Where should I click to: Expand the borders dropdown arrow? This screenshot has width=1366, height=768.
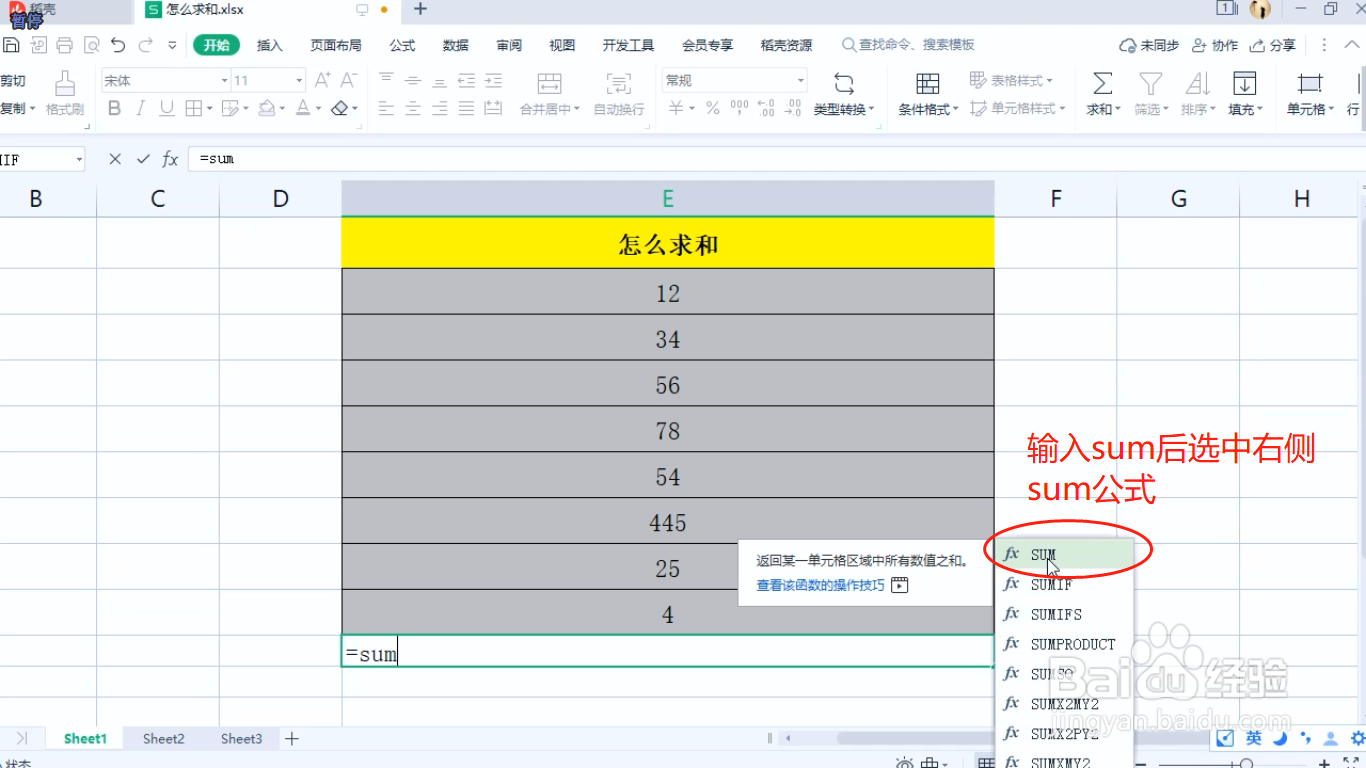point(208,109)
